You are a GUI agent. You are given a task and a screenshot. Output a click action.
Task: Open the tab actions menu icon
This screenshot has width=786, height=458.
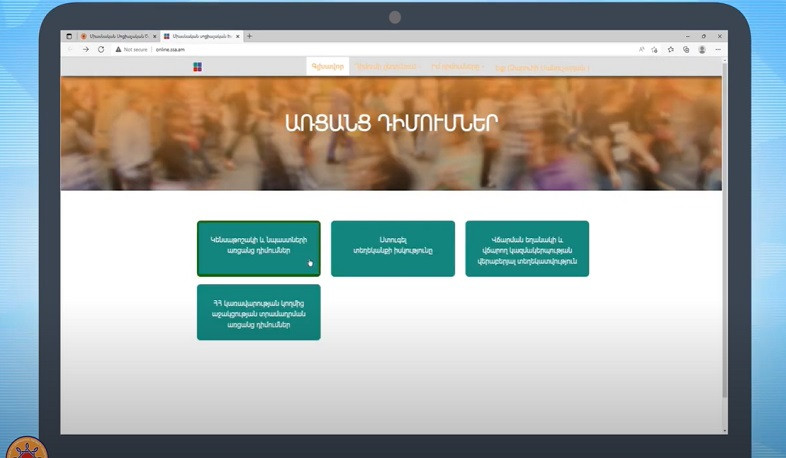[x=69, y=36]
